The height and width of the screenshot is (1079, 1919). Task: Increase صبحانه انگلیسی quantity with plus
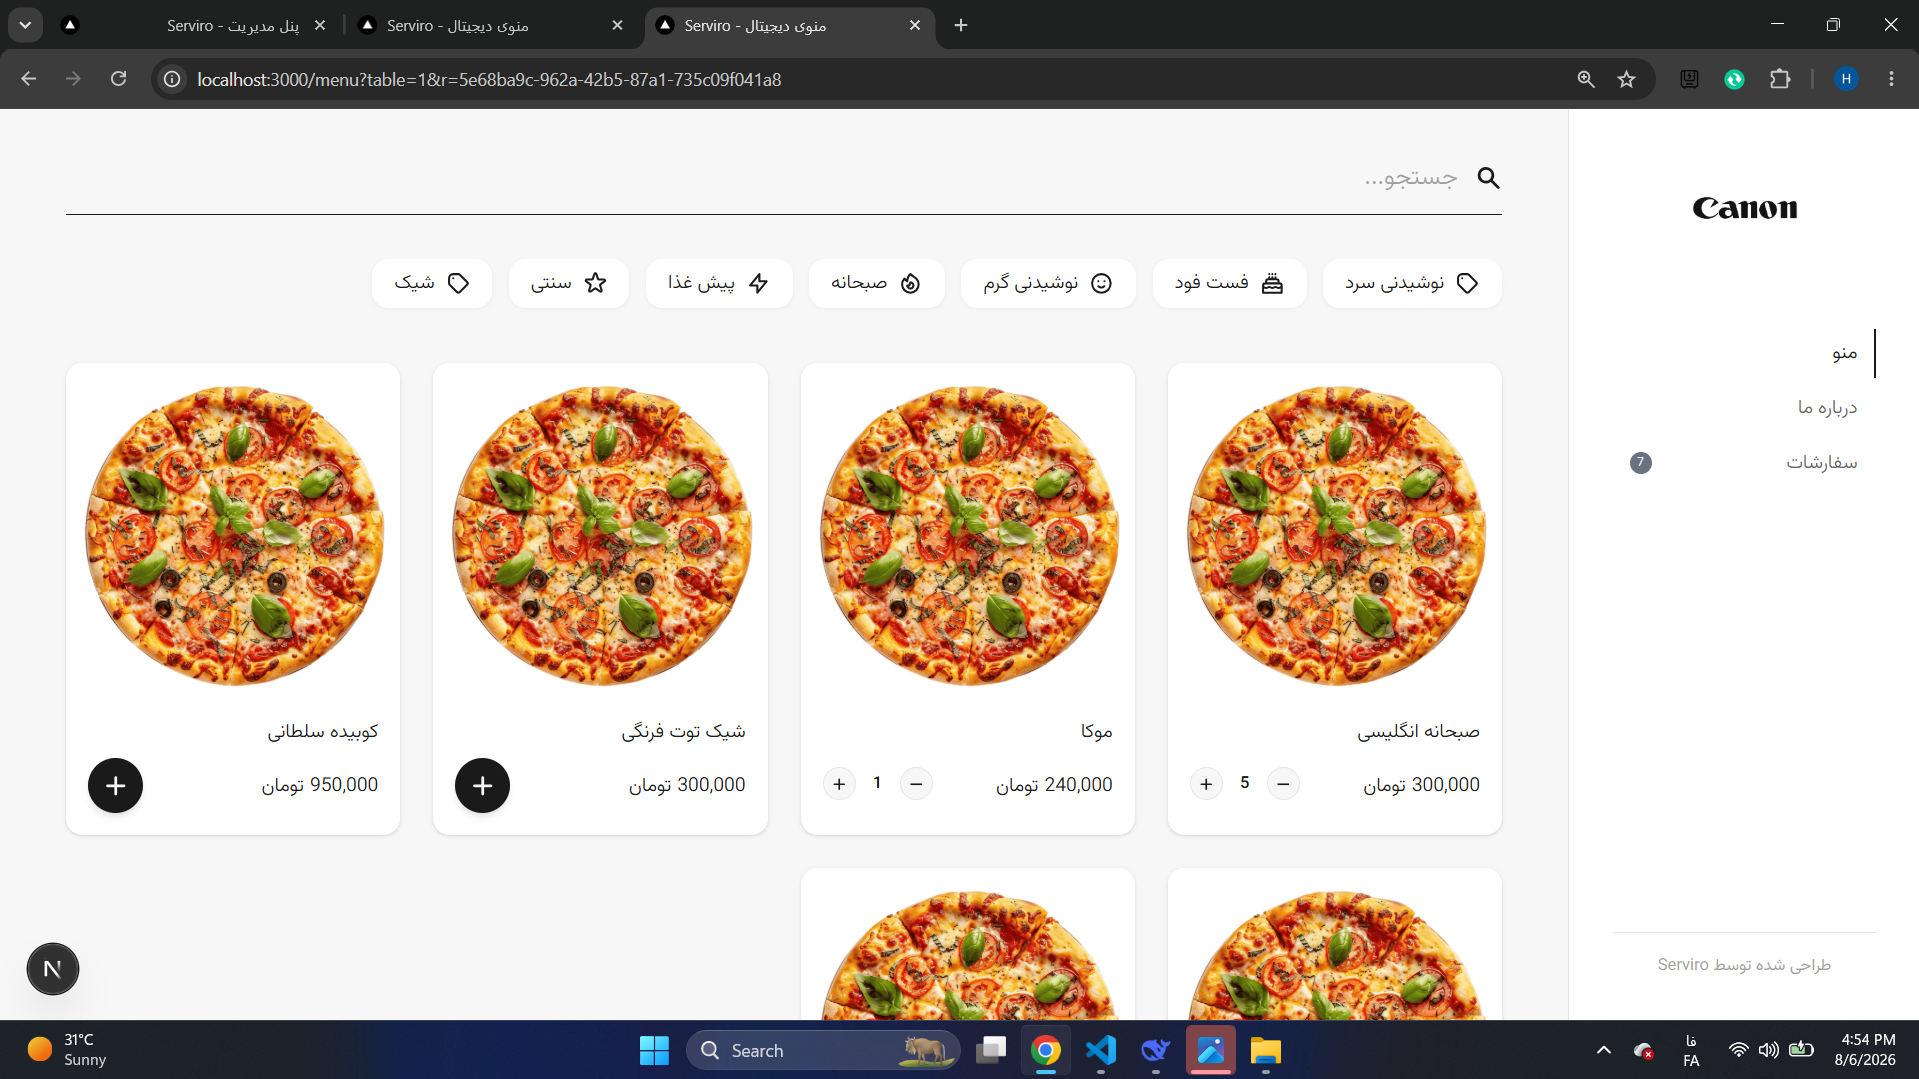pos(1206,784)
